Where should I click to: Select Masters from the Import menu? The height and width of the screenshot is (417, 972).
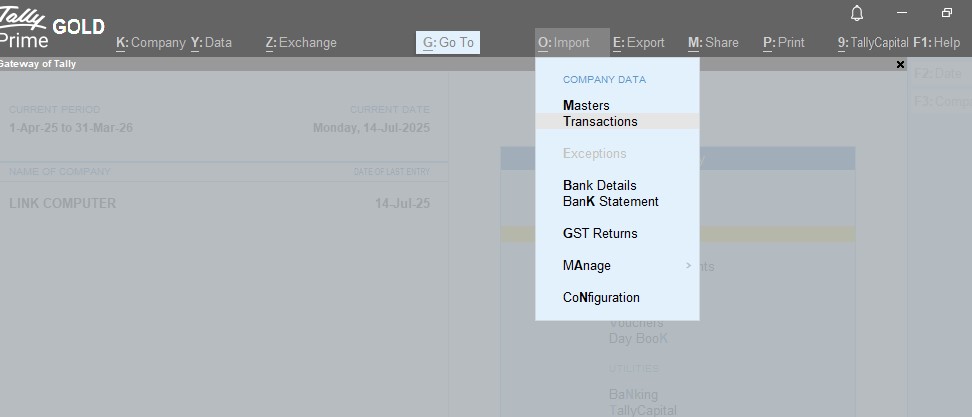pos(586,105)
